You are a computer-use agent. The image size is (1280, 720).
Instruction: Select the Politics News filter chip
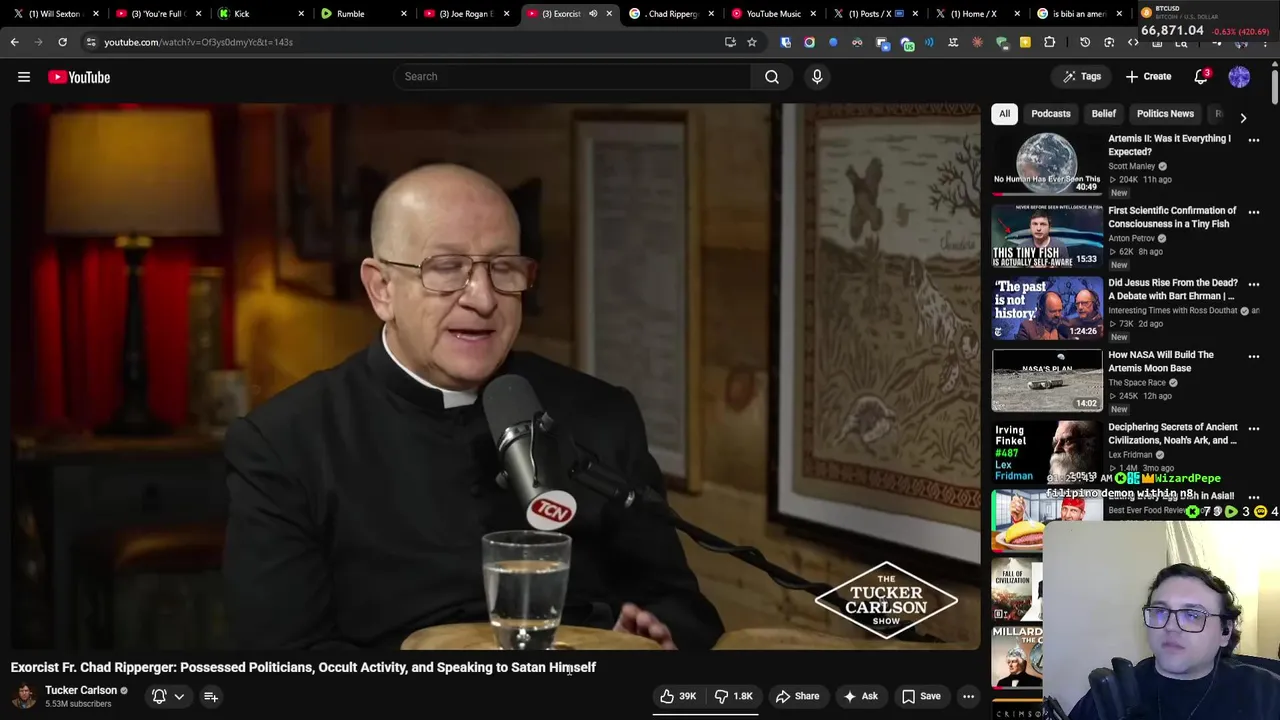click(x=1165, y=114)
